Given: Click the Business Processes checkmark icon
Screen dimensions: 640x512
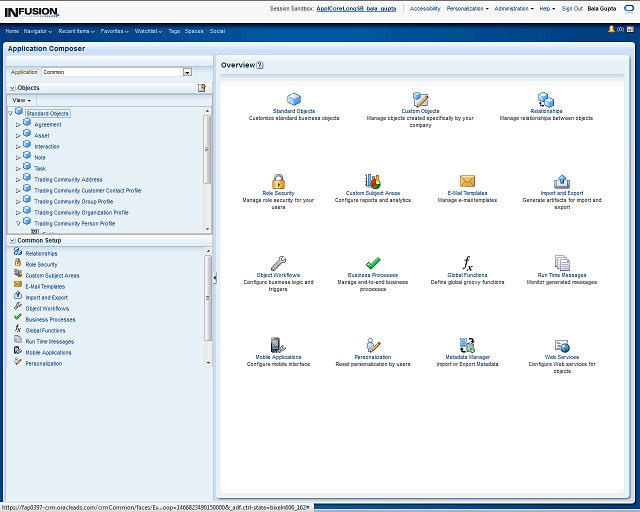Looking at the screenshot, I should coord(373,263).
